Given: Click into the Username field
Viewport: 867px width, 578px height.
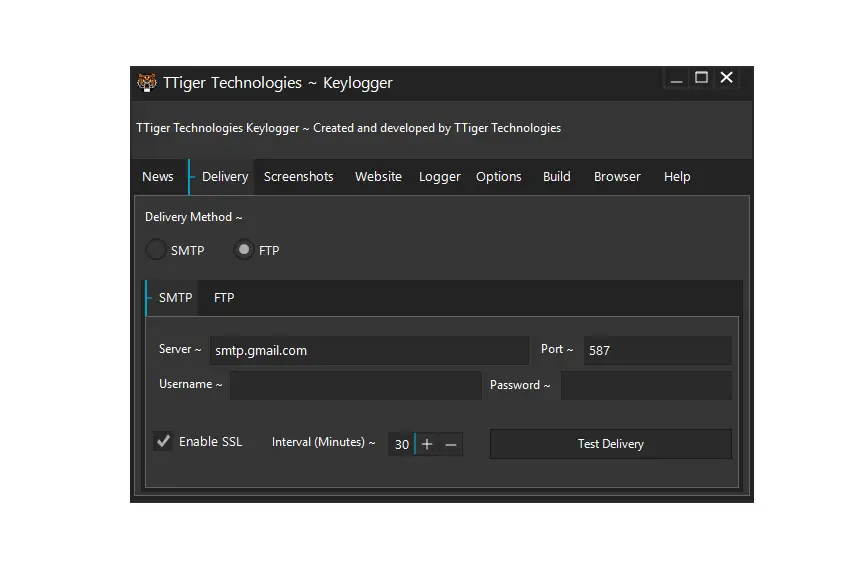Looking at the screenshot, I should pyautogui.click(x=355, y=385).
